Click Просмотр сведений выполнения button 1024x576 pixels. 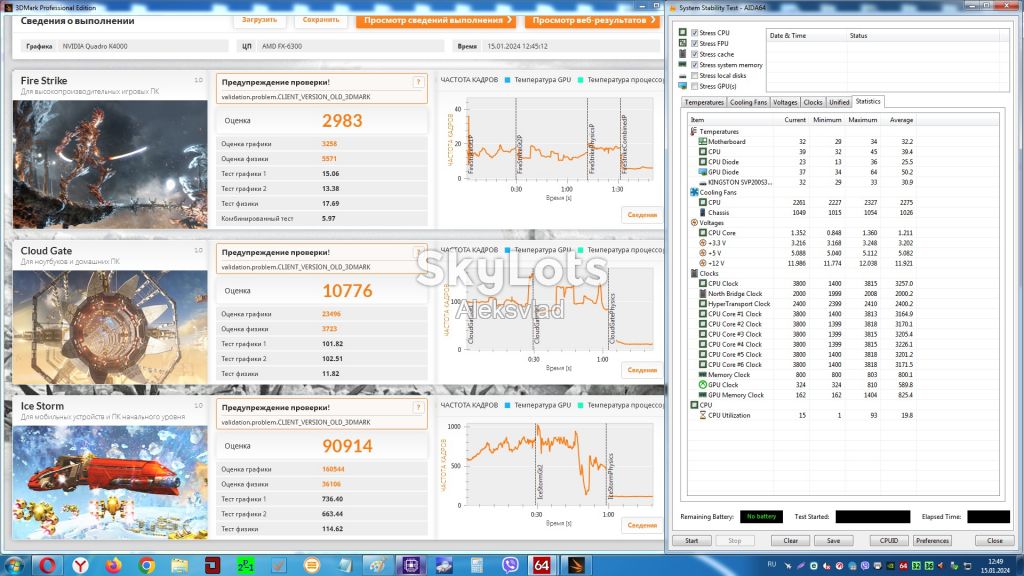436,20
